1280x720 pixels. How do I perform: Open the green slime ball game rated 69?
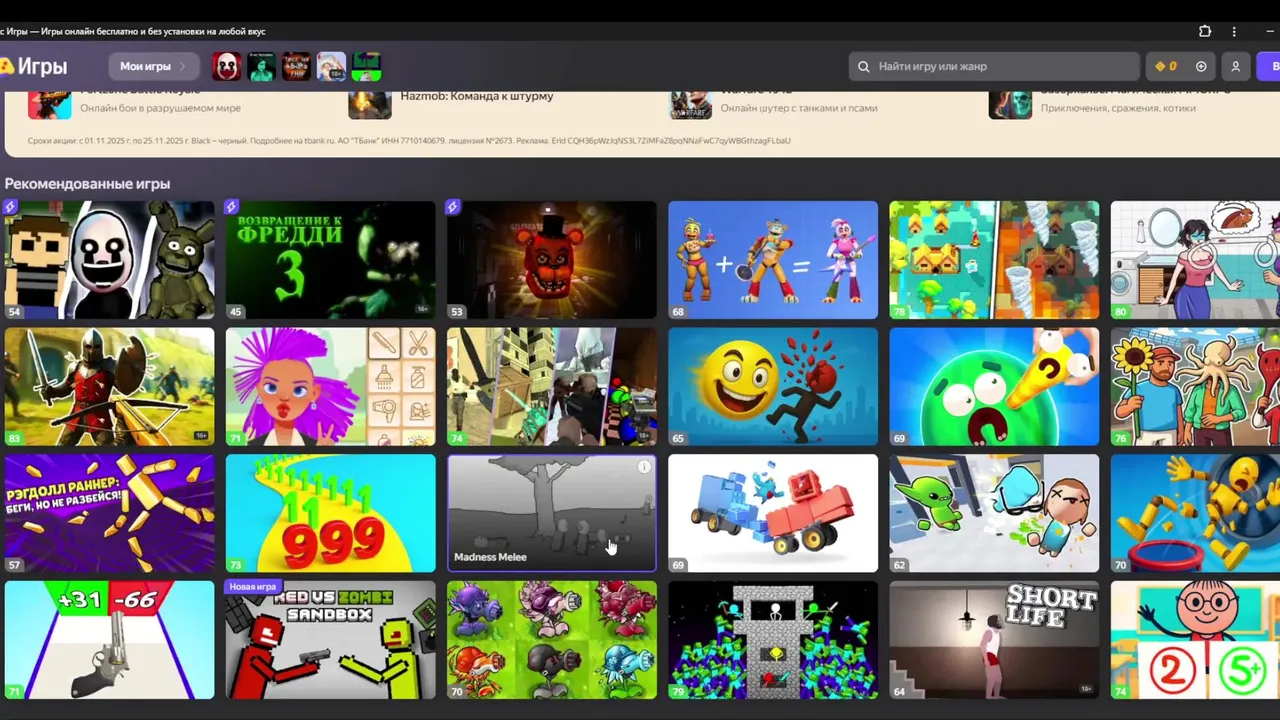click(x=994, y=387)
